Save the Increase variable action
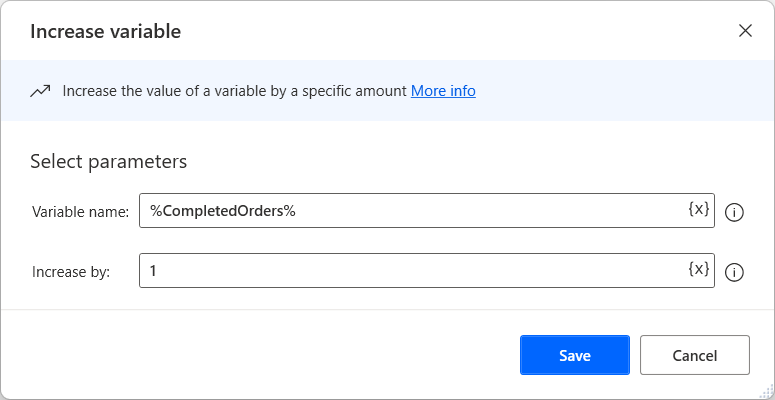Image resolution: width=775 pixels, height=400 pixels. (x=574, y=355)
